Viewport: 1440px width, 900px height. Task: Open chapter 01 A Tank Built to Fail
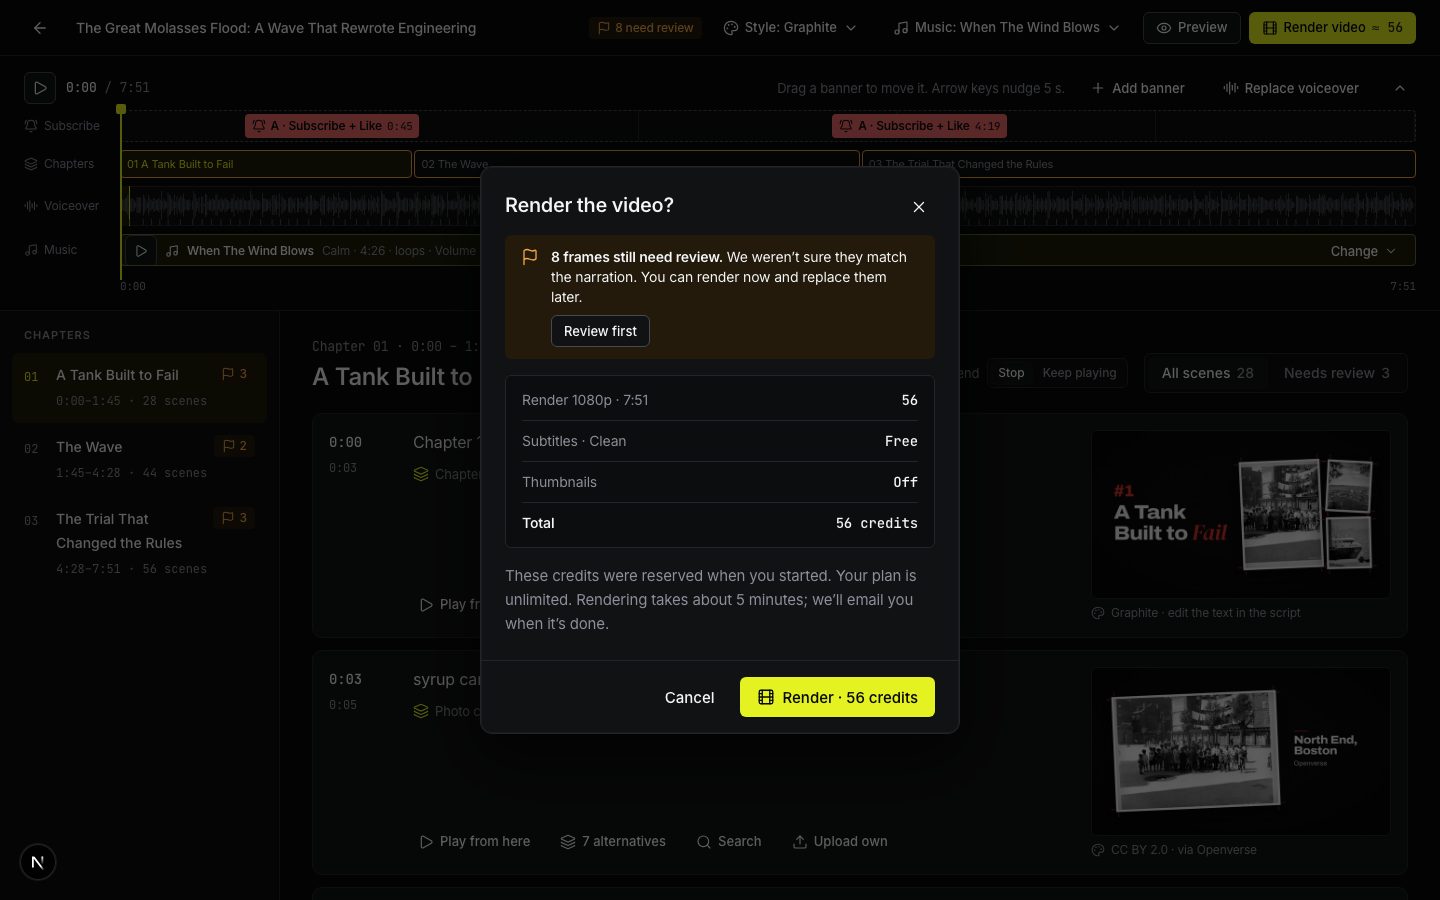(139, 387)
